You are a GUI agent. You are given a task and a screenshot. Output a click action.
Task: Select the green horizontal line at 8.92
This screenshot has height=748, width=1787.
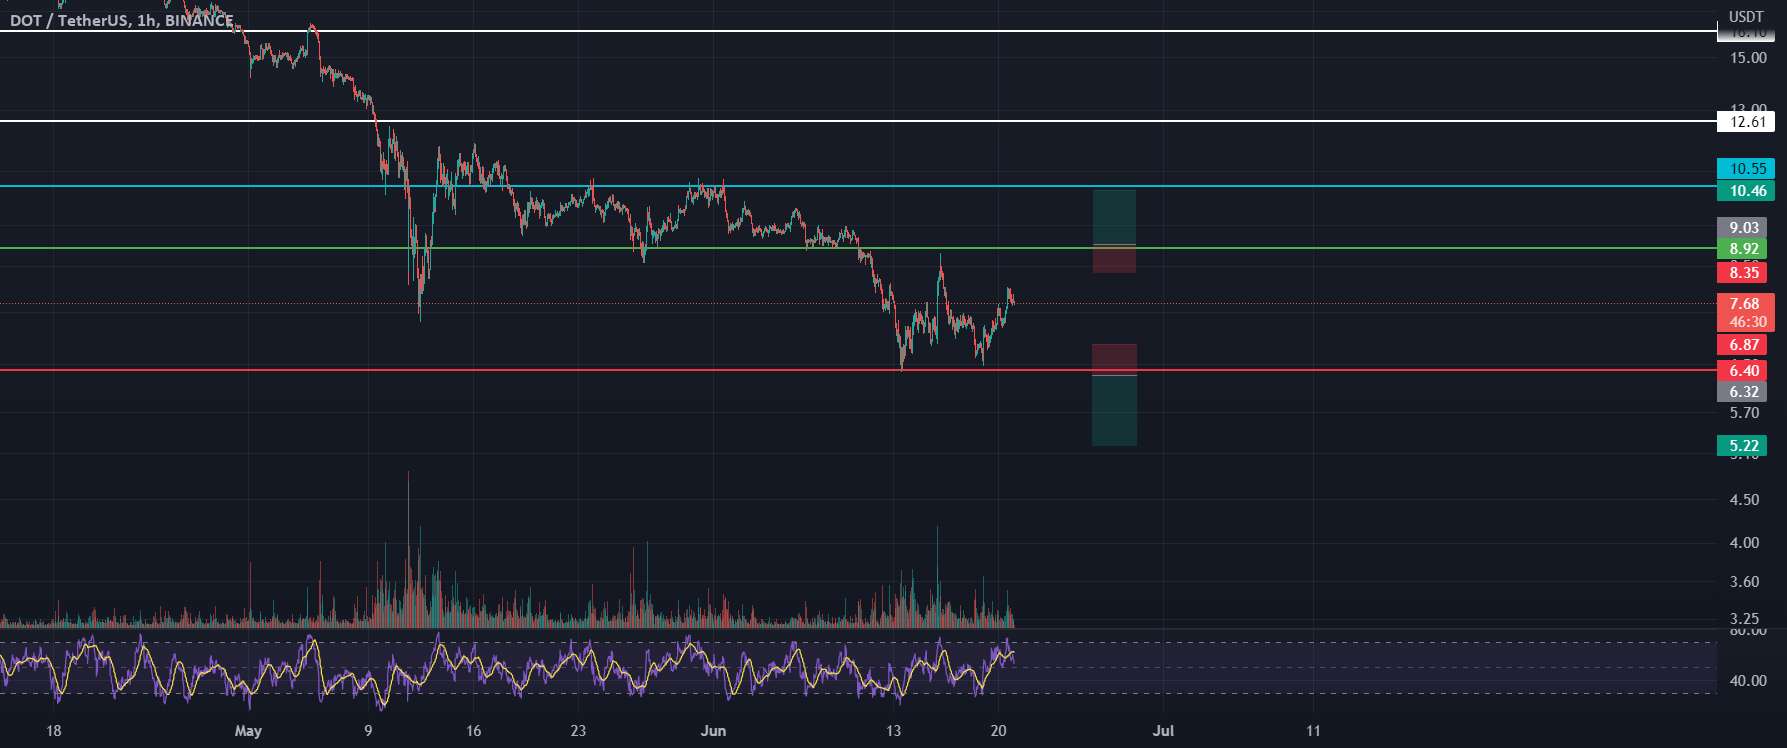coord(858,248)
